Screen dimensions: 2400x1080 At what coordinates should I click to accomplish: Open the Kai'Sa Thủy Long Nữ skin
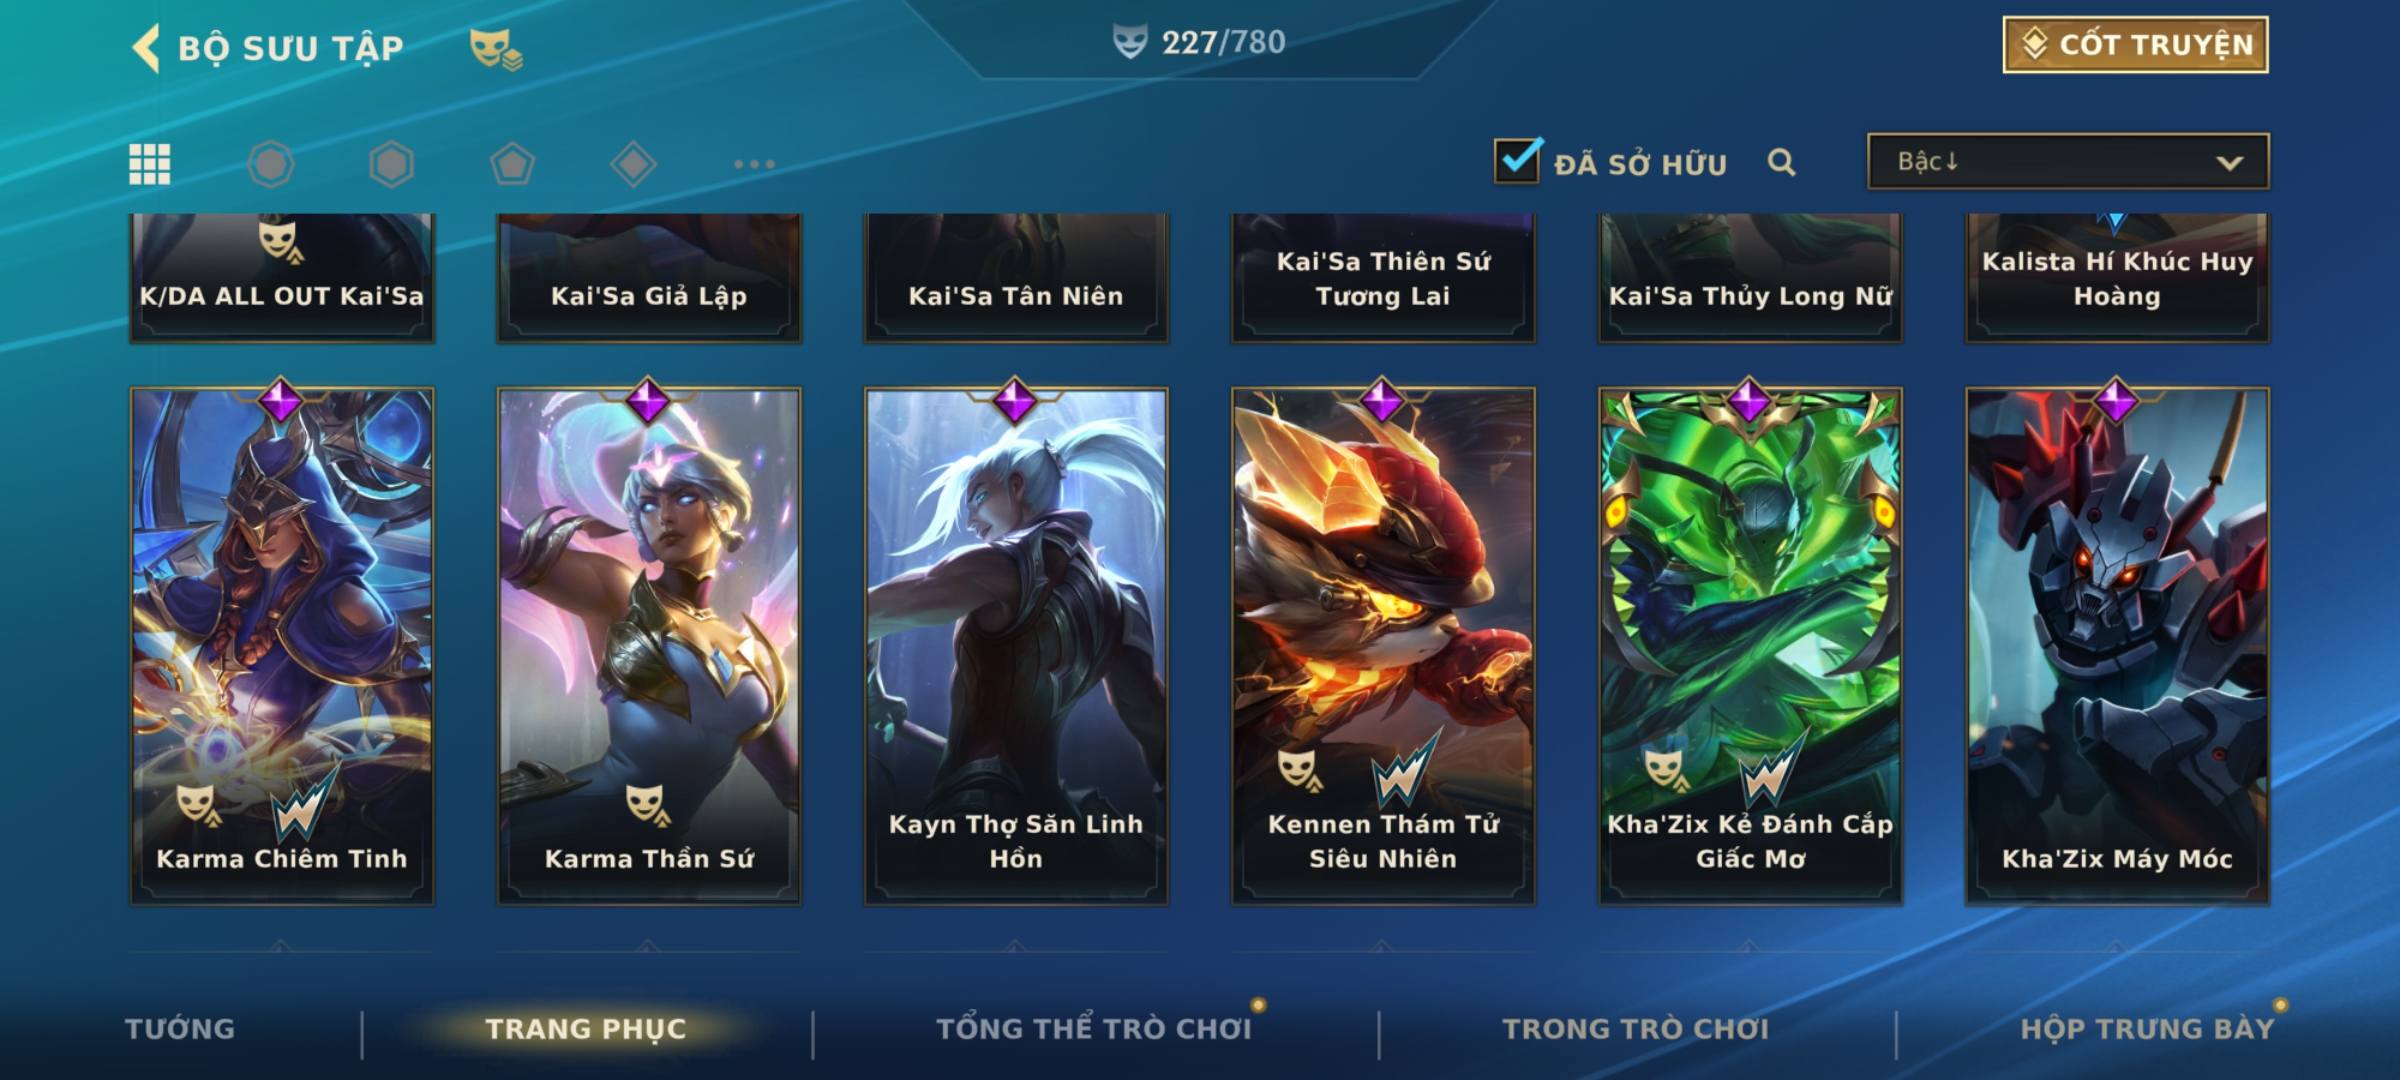[1750, 278]
